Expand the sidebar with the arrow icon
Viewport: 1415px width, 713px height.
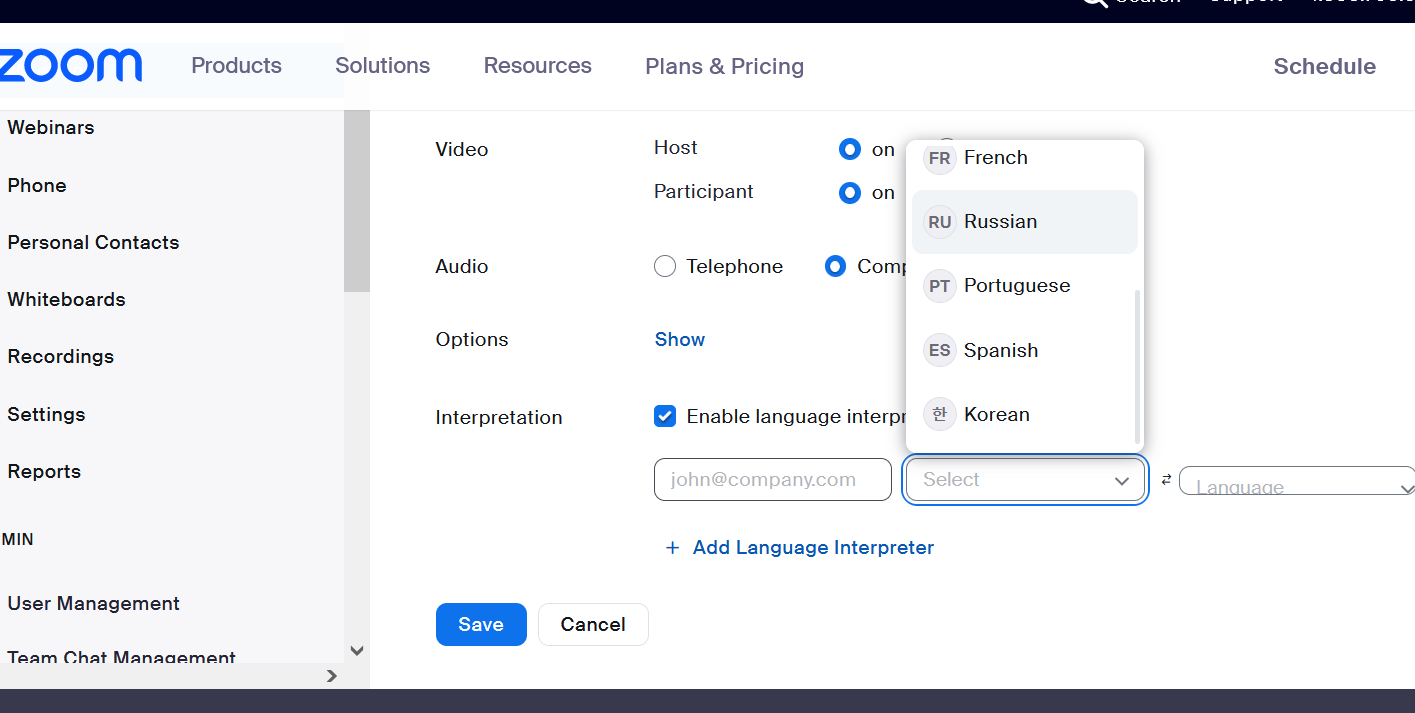click(x=332, y=676)
